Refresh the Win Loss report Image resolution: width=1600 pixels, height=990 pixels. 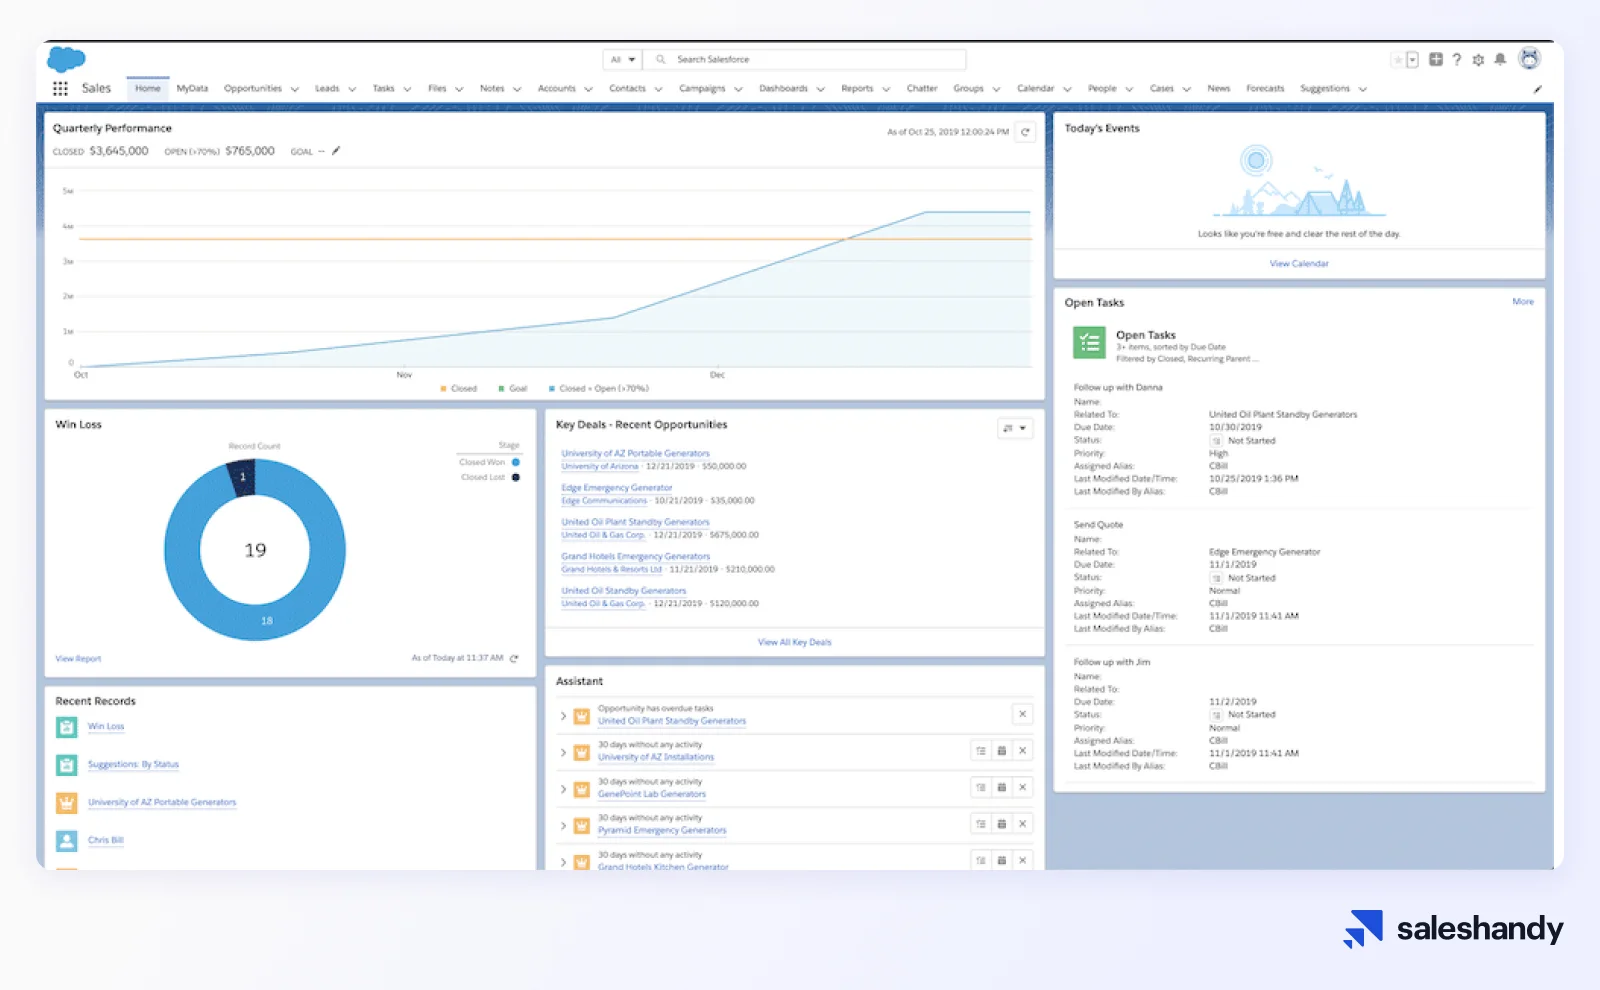pyautogui.click(x=514, y=658)
